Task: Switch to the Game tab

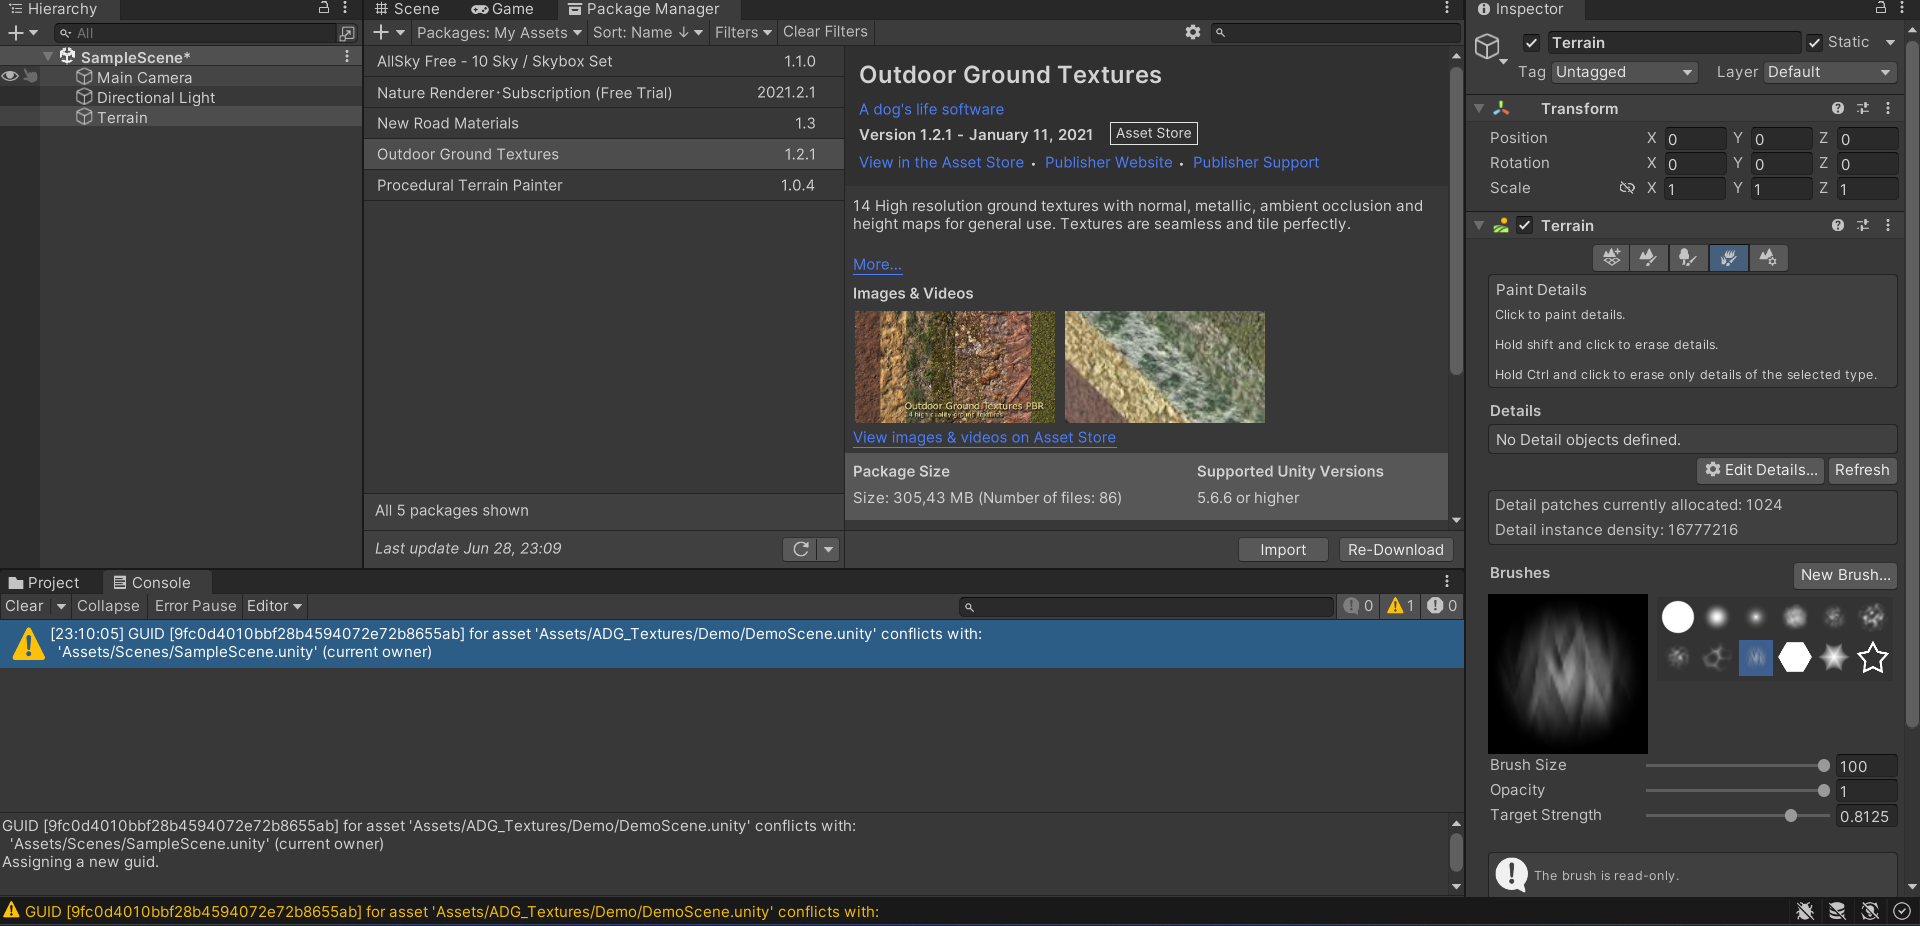Action: pyautogui.click(x=502, y=9)
